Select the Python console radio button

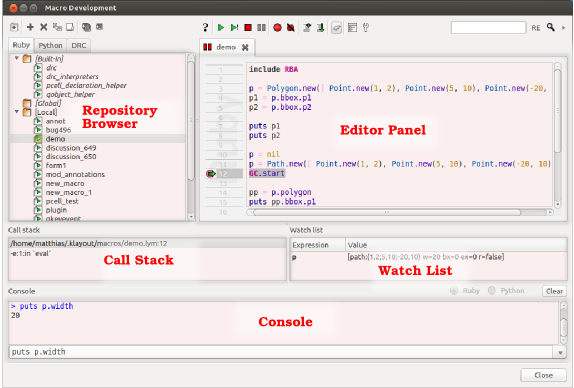(492, 291)
